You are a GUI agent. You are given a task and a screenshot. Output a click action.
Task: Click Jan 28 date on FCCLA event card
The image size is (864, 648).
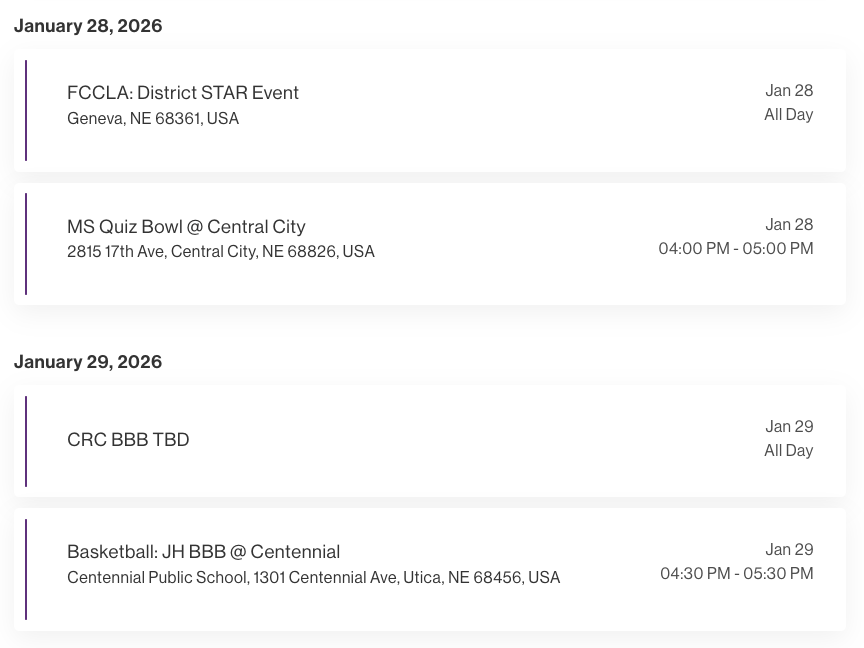790,91
